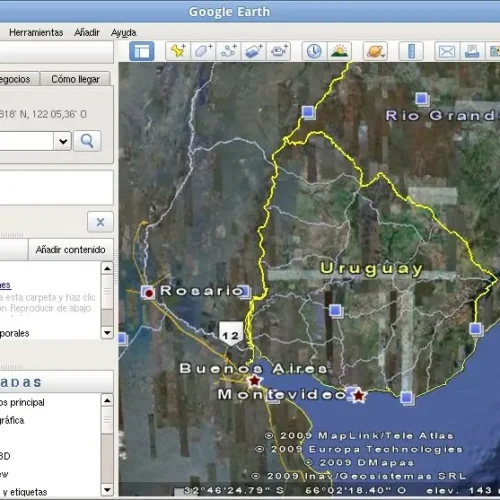500x500 pixels.
Task: Open the search box dropdown arrow
Action: pos(63,141)
